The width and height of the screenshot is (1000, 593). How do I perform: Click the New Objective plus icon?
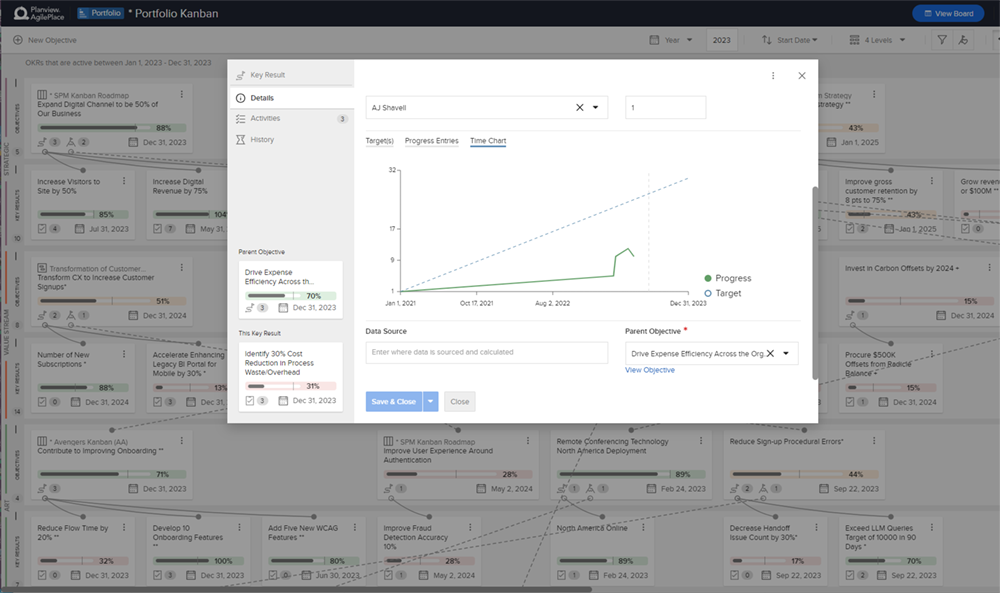pyautogui.click(x=17, y=40)
